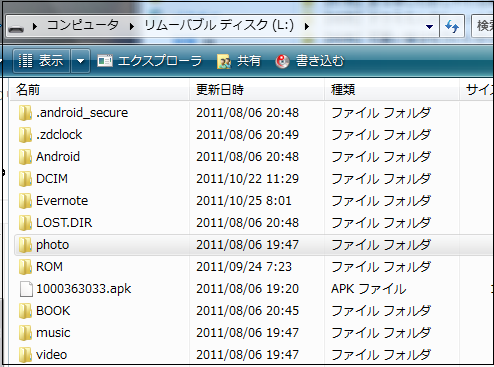Click the date 2011/08/06 20:49 for .zdclock

(248, 135)
